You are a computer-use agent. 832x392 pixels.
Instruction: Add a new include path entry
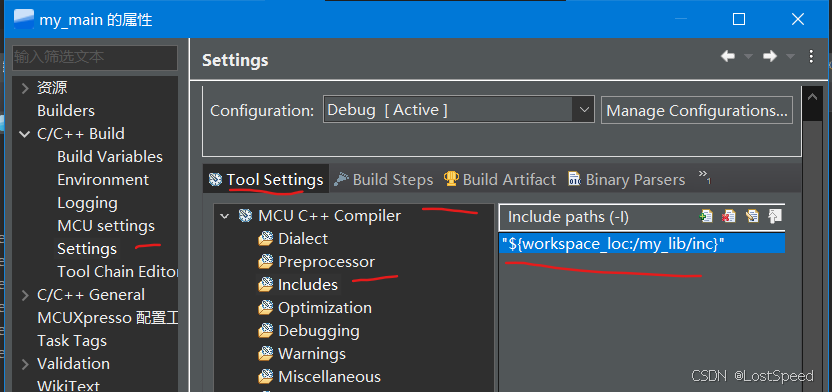(706, 216)
